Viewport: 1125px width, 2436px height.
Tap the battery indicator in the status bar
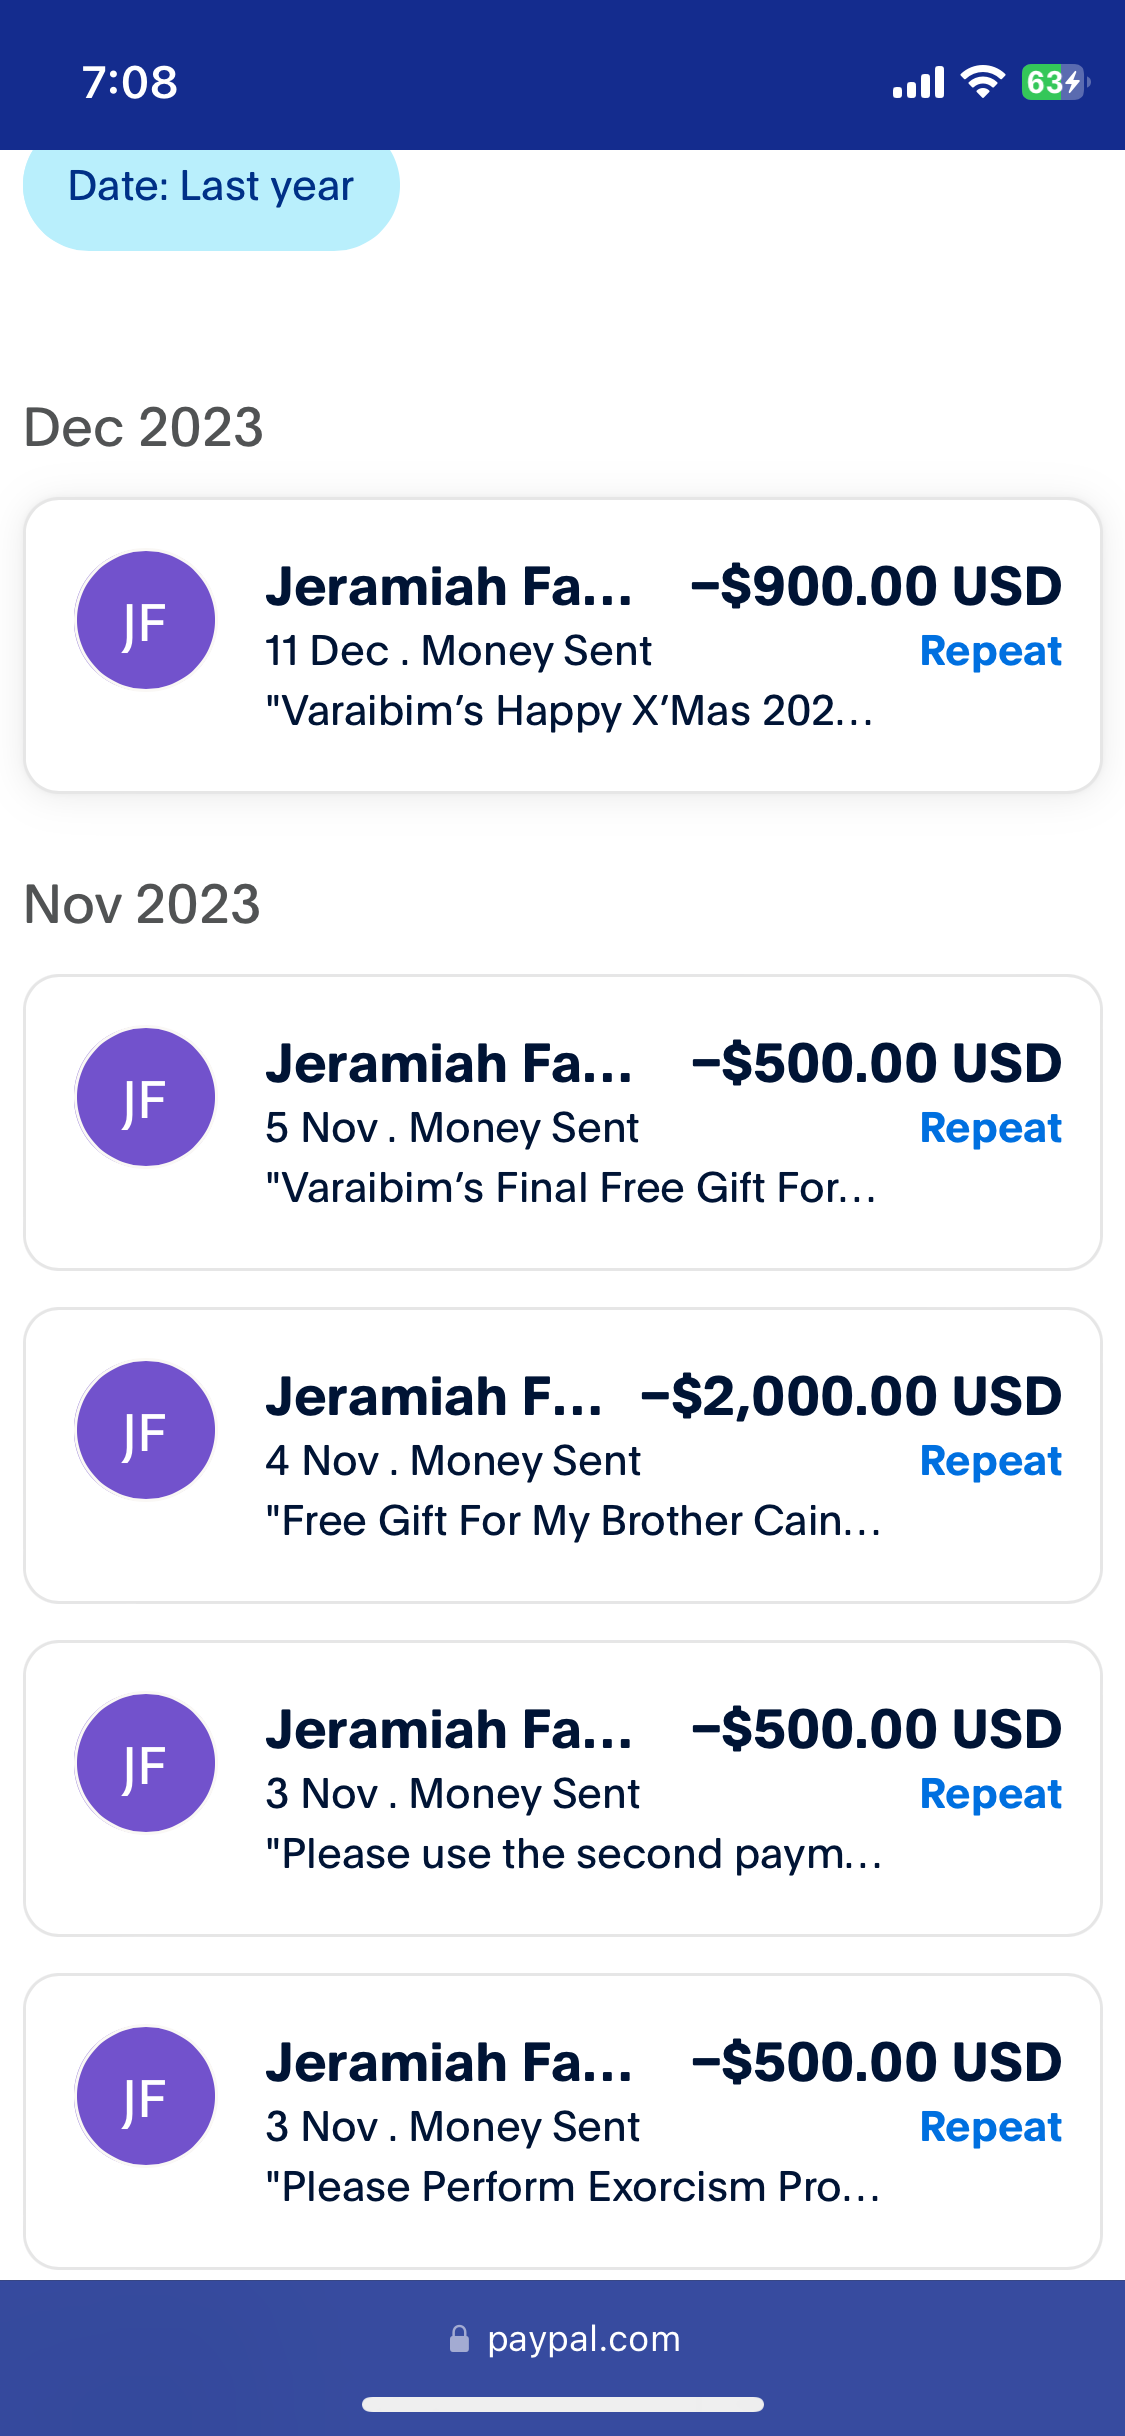click(1055, 82)
